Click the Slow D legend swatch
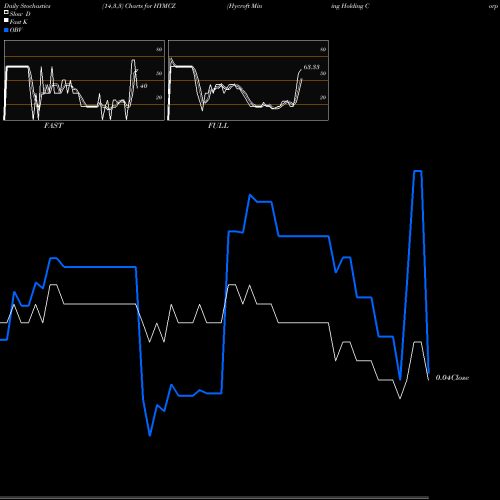The image size is (500, 500). click(6, 13)
